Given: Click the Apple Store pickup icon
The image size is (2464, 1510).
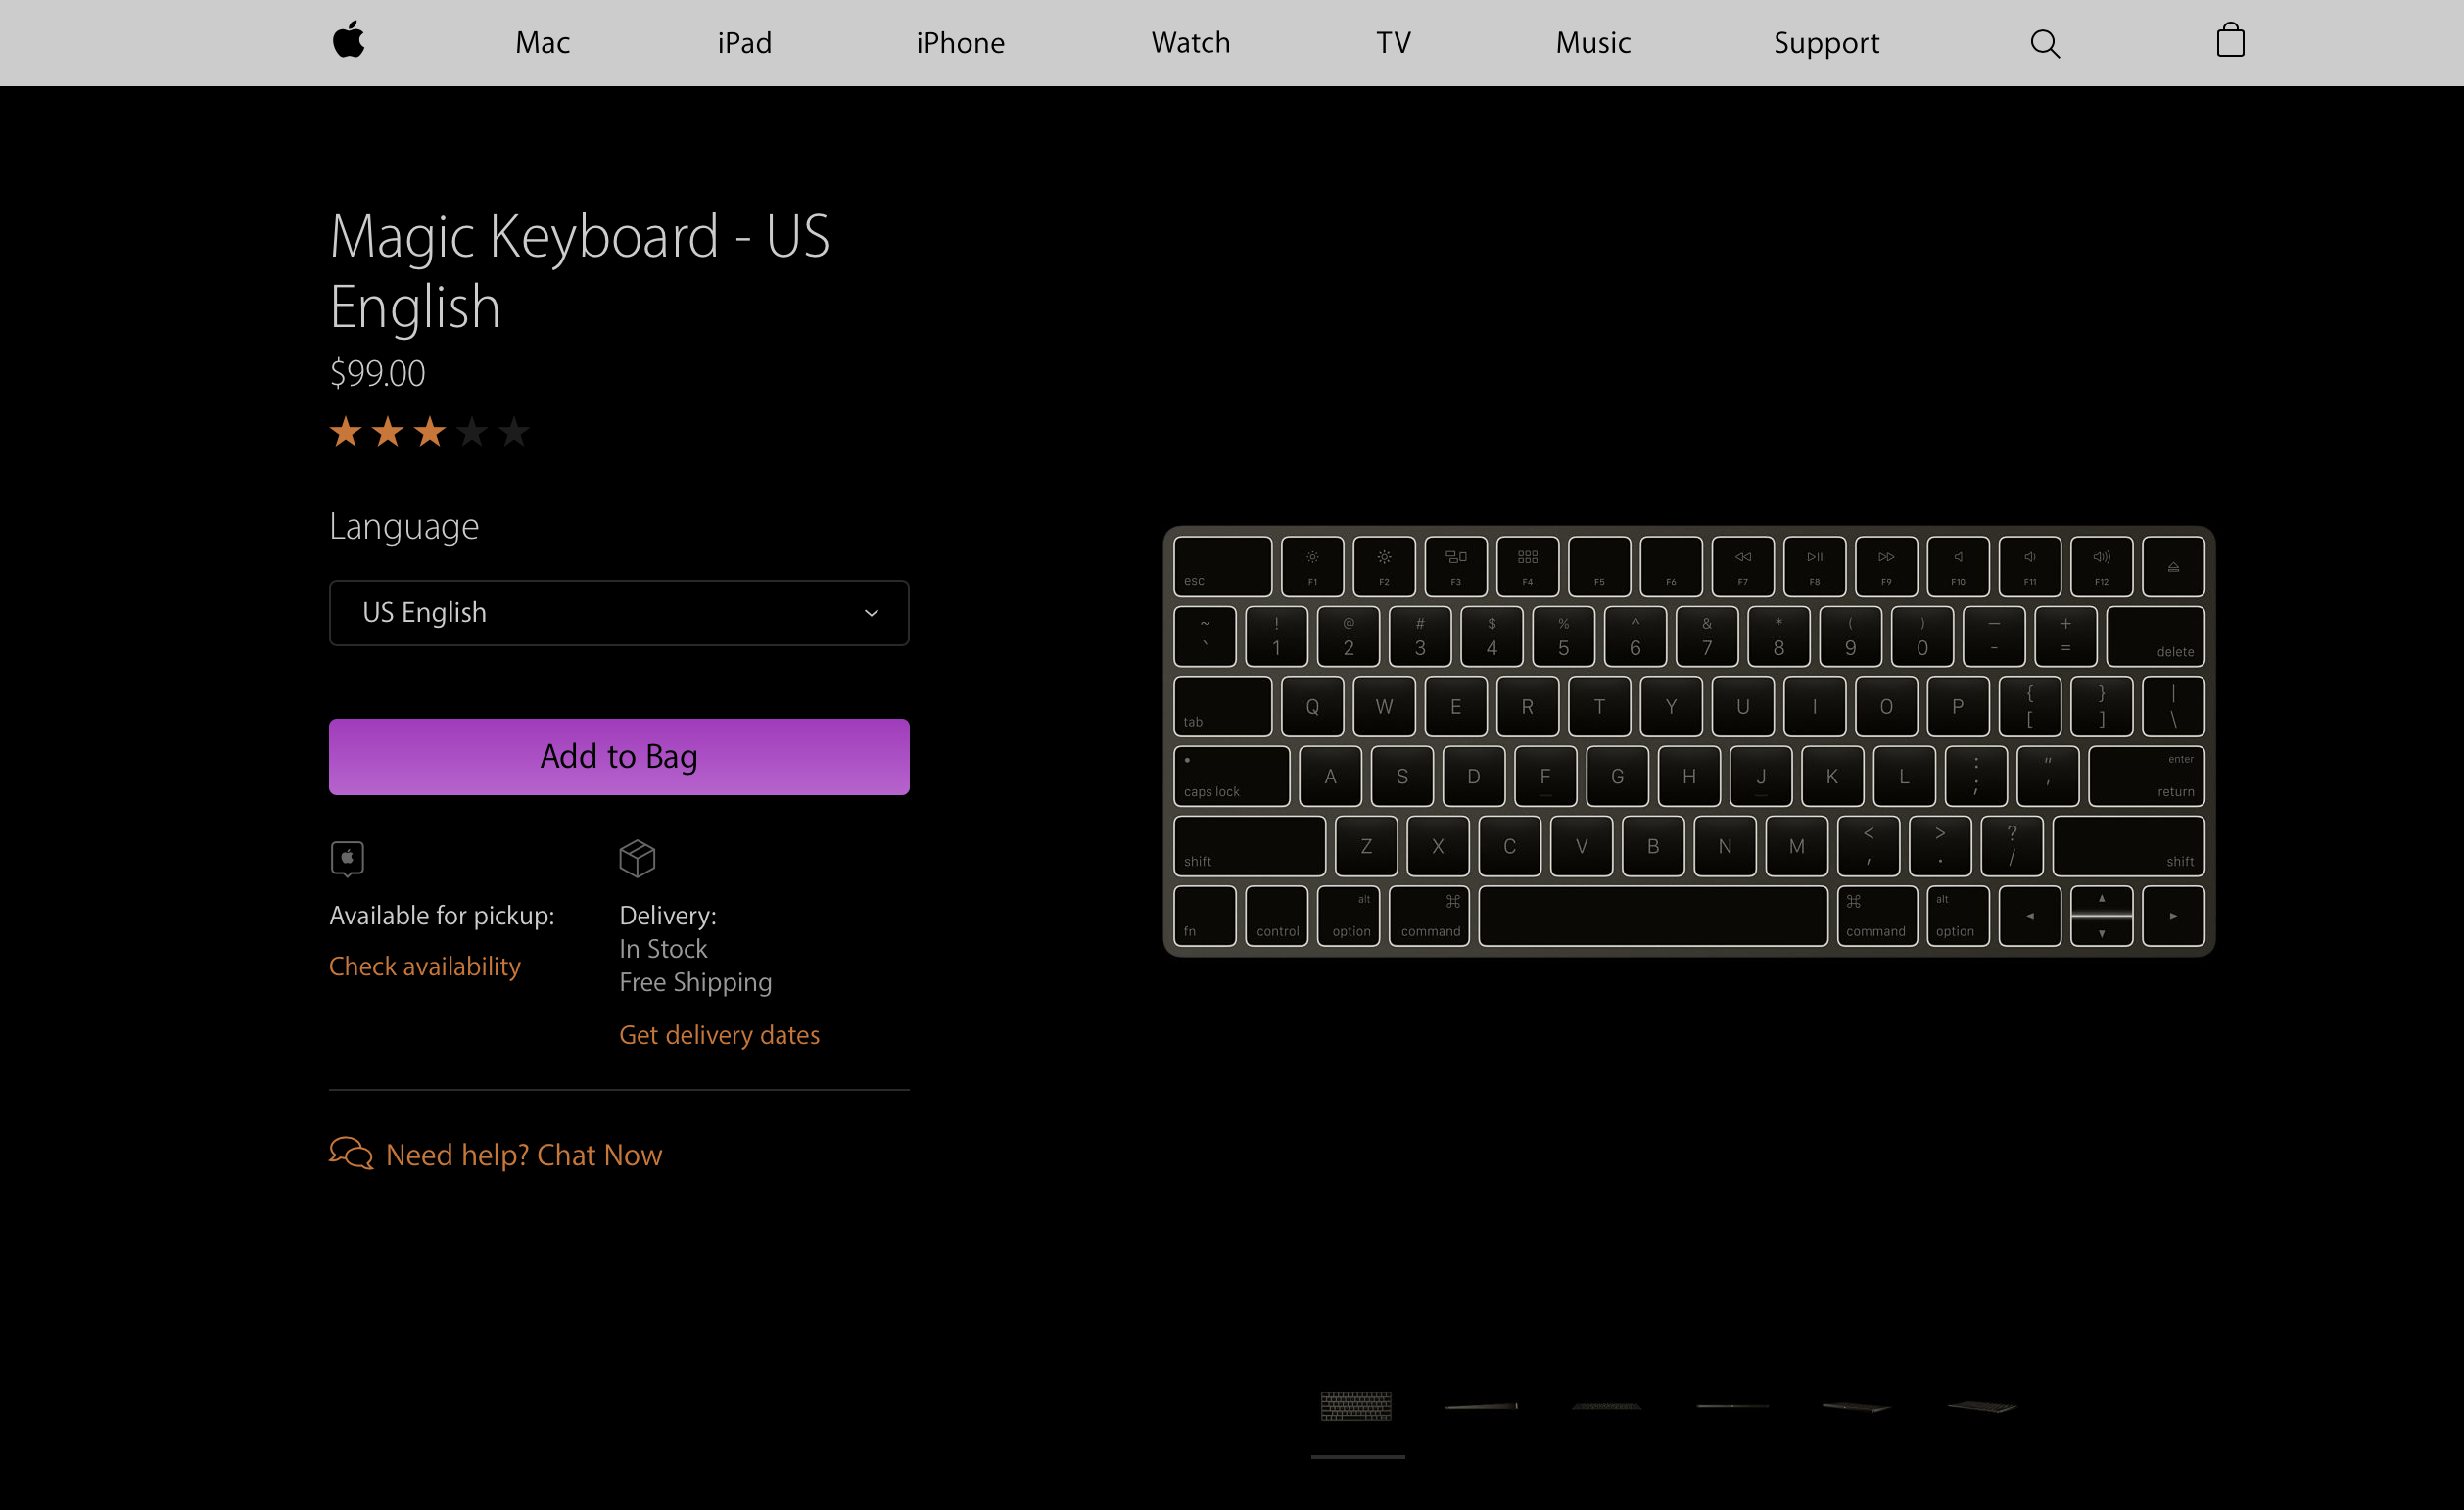Looking at the screenshot, I should click(347, 858).
